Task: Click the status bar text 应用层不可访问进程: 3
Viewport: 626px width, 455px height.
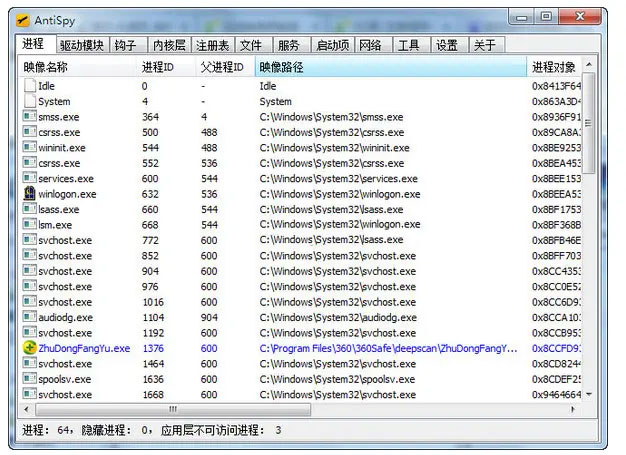Action: click(x=221, y=430)
